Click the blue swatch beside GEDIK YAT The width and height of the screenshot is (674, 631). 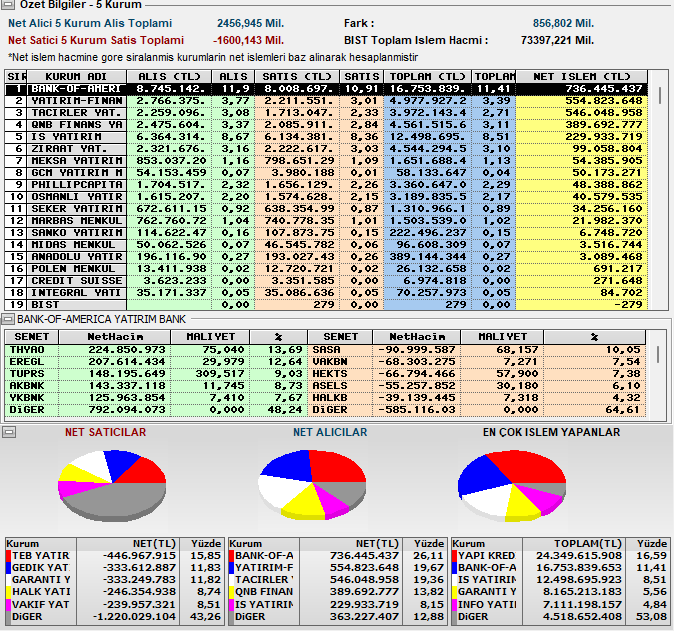8,568
